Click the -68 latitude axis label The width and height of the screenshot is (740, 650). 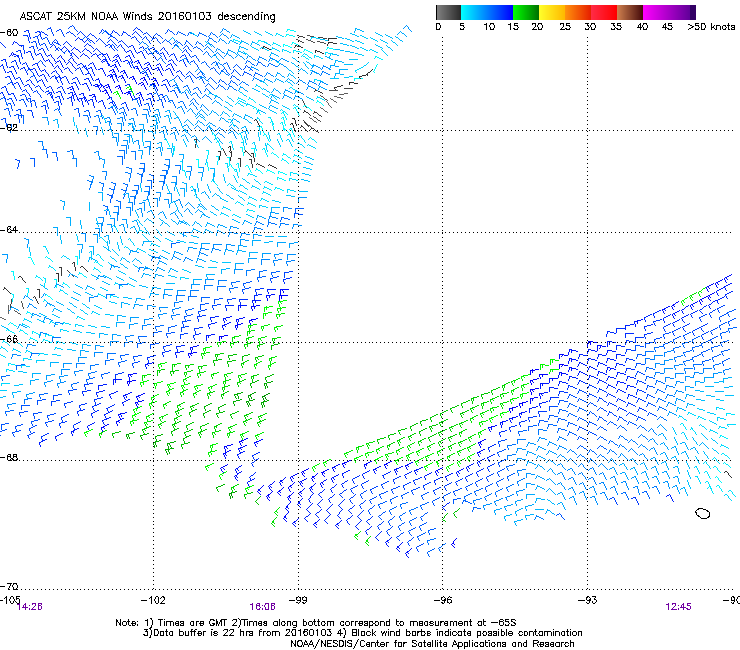pos(9,458)
